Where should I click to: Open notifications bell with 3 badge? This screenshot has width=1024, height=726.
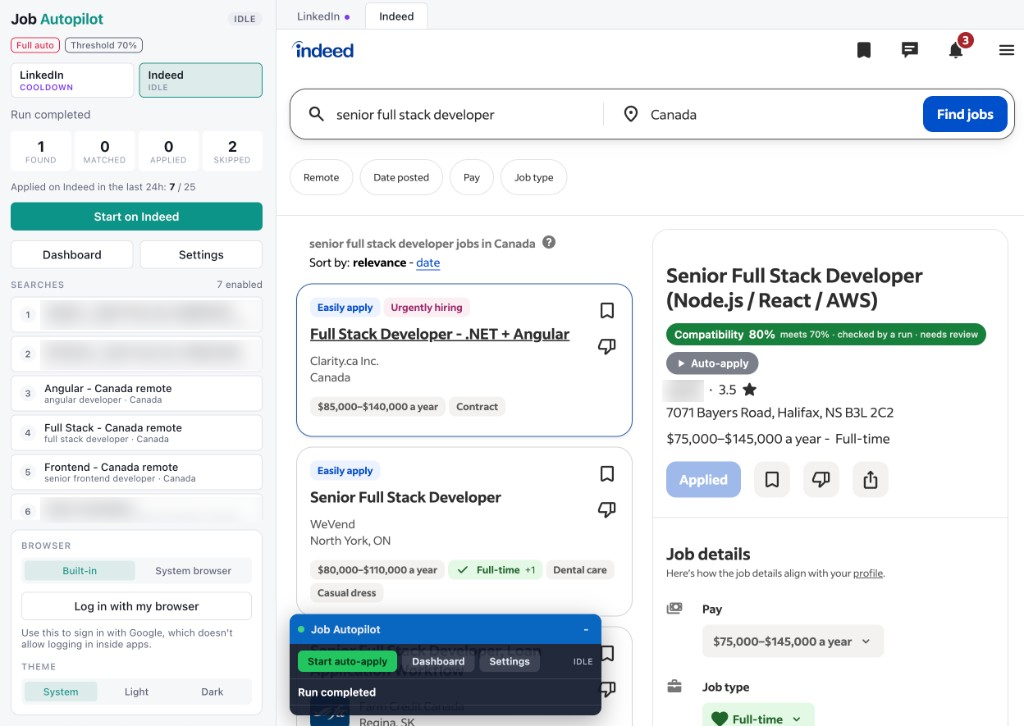click(956, 50)
